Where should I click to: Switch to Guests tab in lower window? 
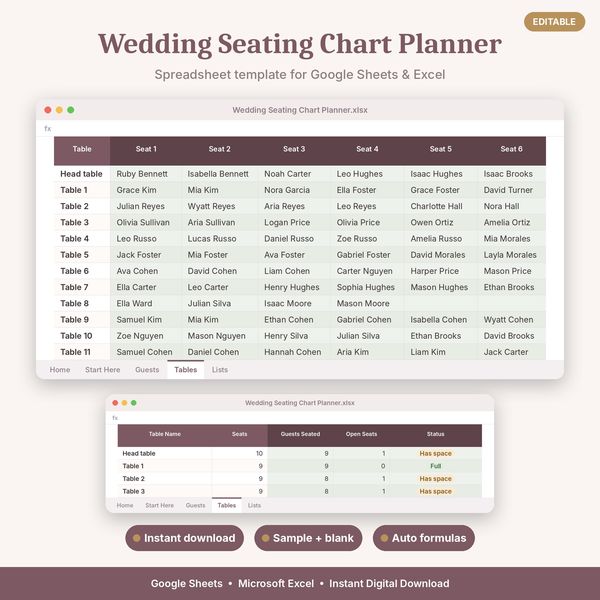pos(196,505)
